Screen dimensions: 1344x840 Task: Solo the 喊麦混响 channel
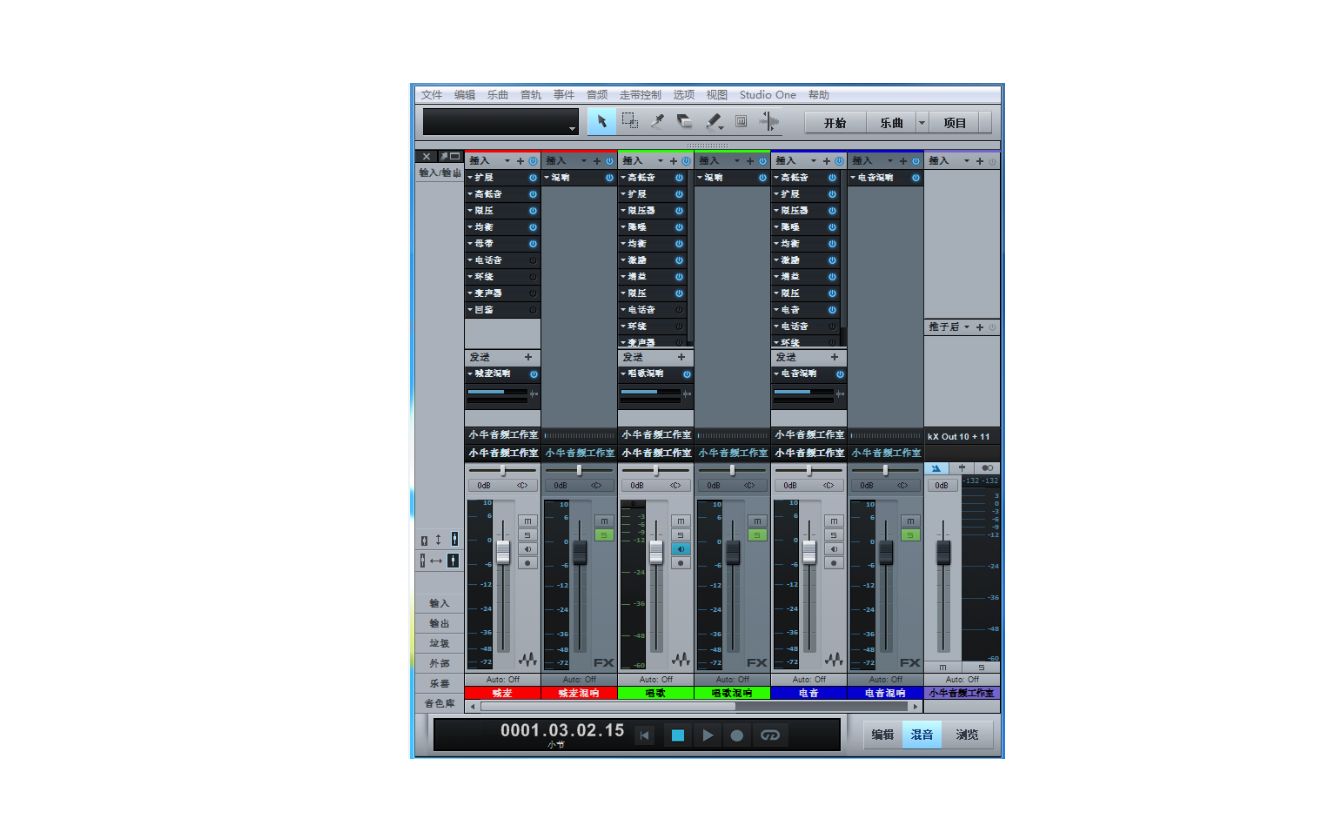[604, 535]
